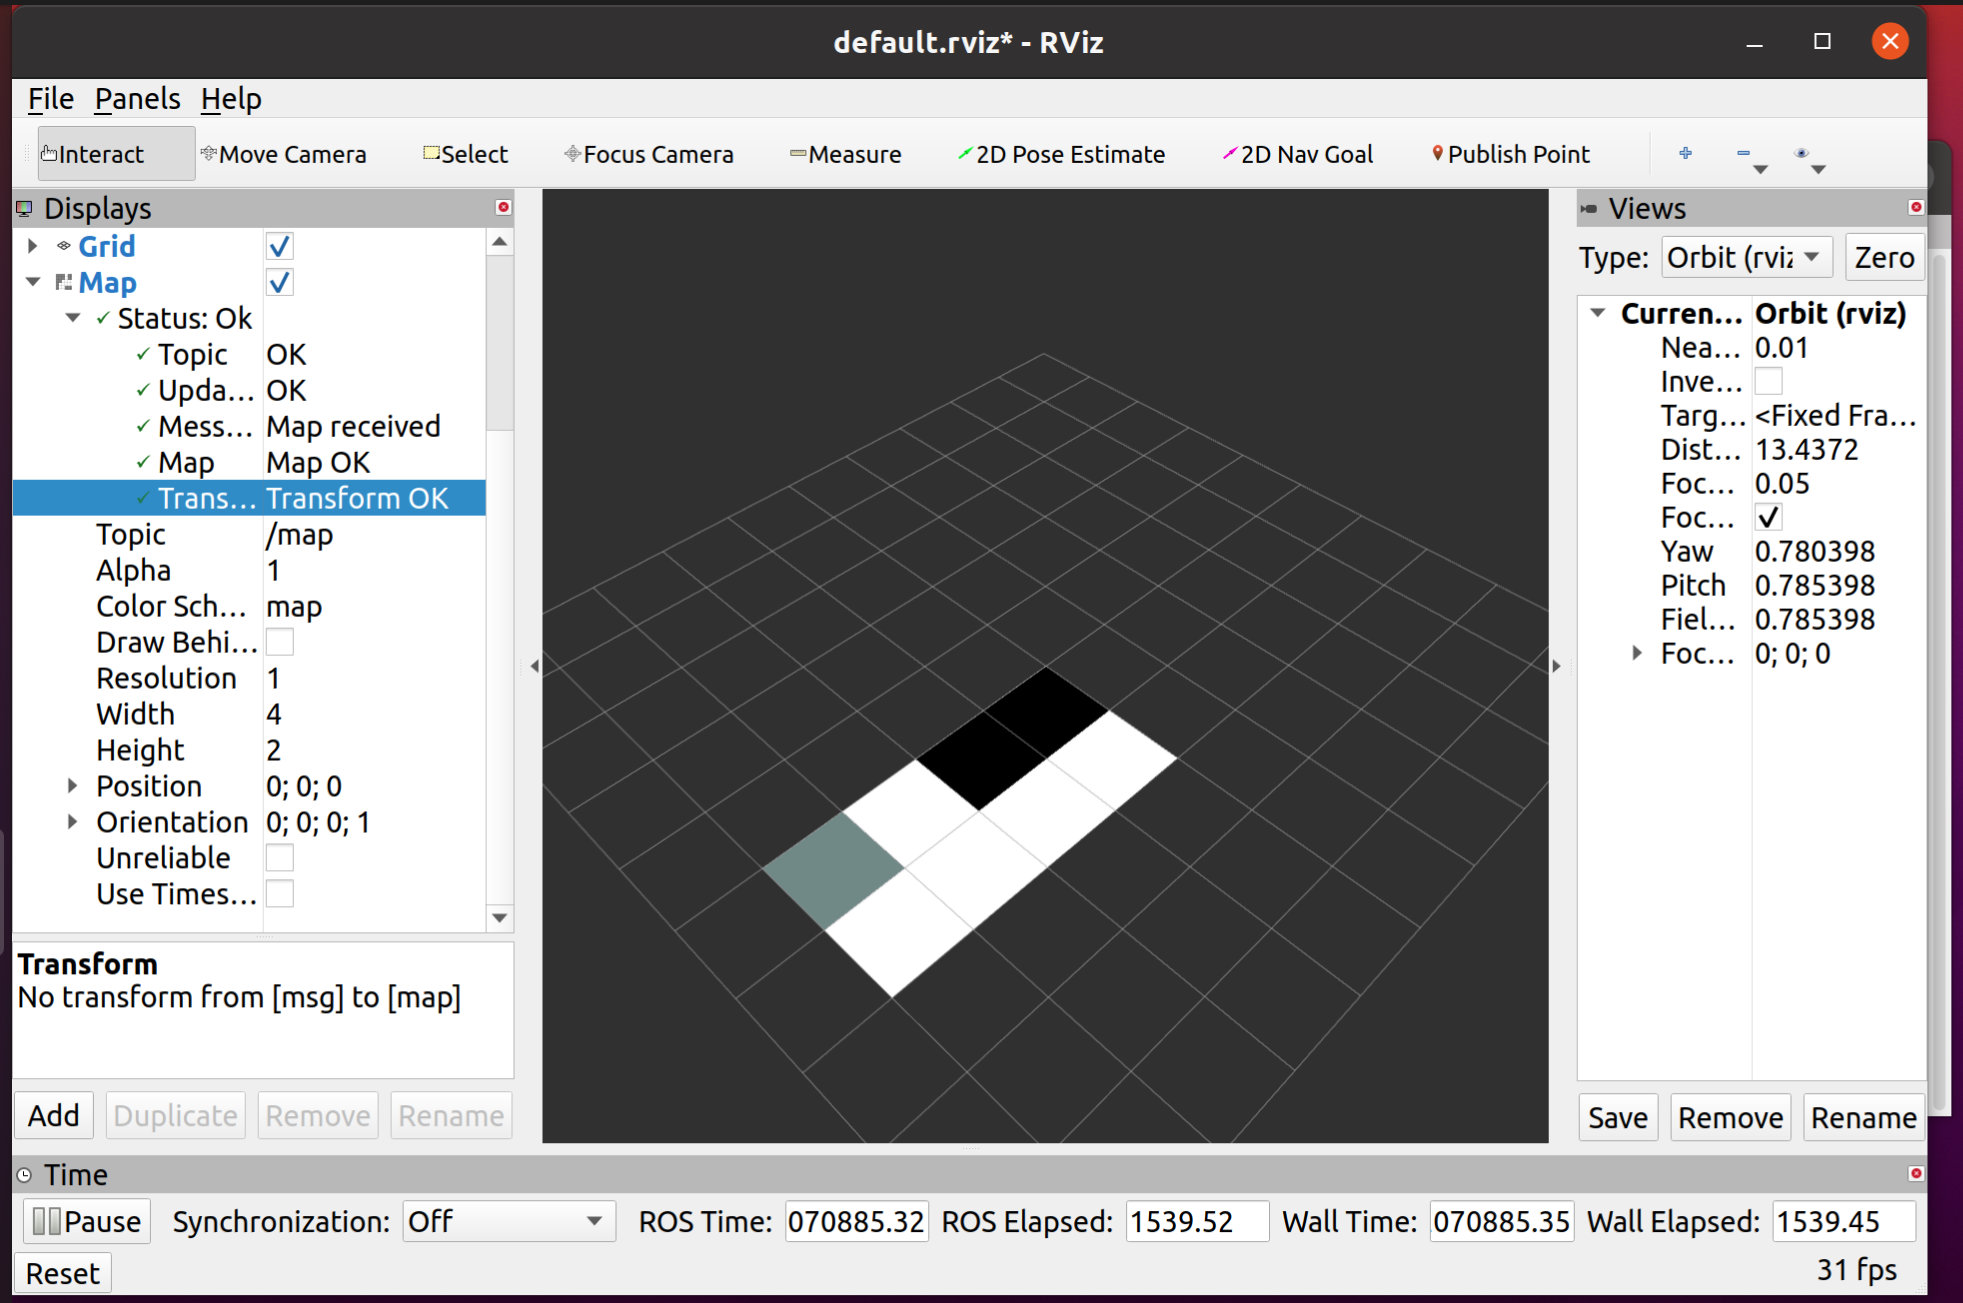This screenshot has height=1303, width=1963.
Task: Click the Add display button
Action: 54,1115
